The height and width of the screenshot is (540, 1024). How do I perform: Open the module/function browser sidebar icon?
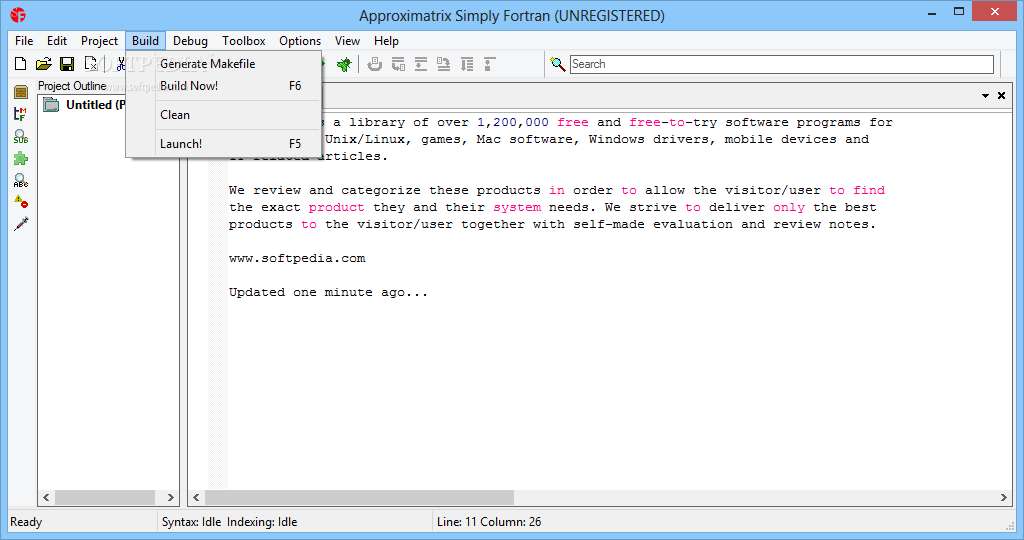(21, 114)
